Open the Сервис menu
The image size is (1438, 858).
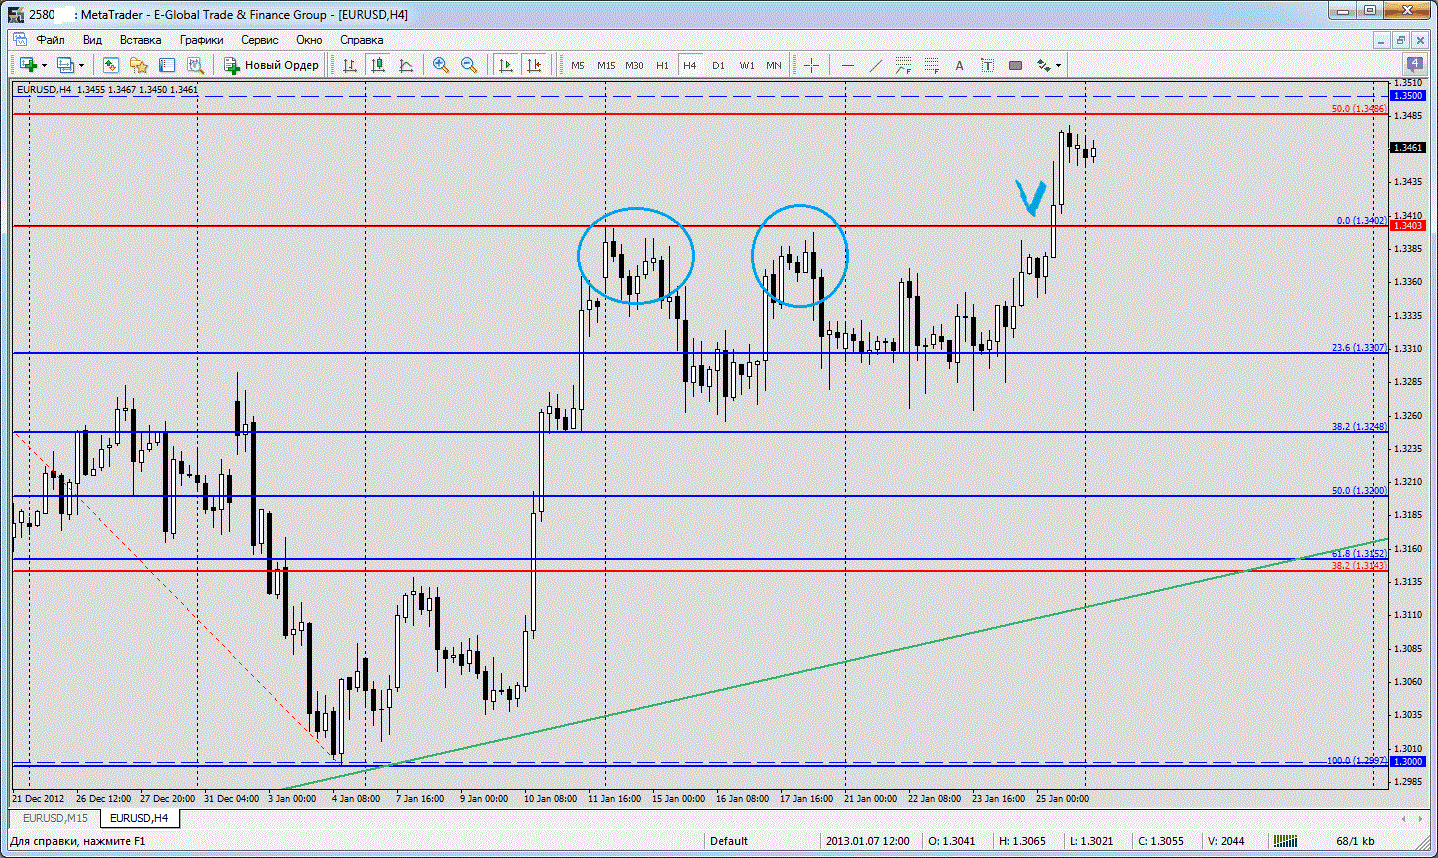259,40
